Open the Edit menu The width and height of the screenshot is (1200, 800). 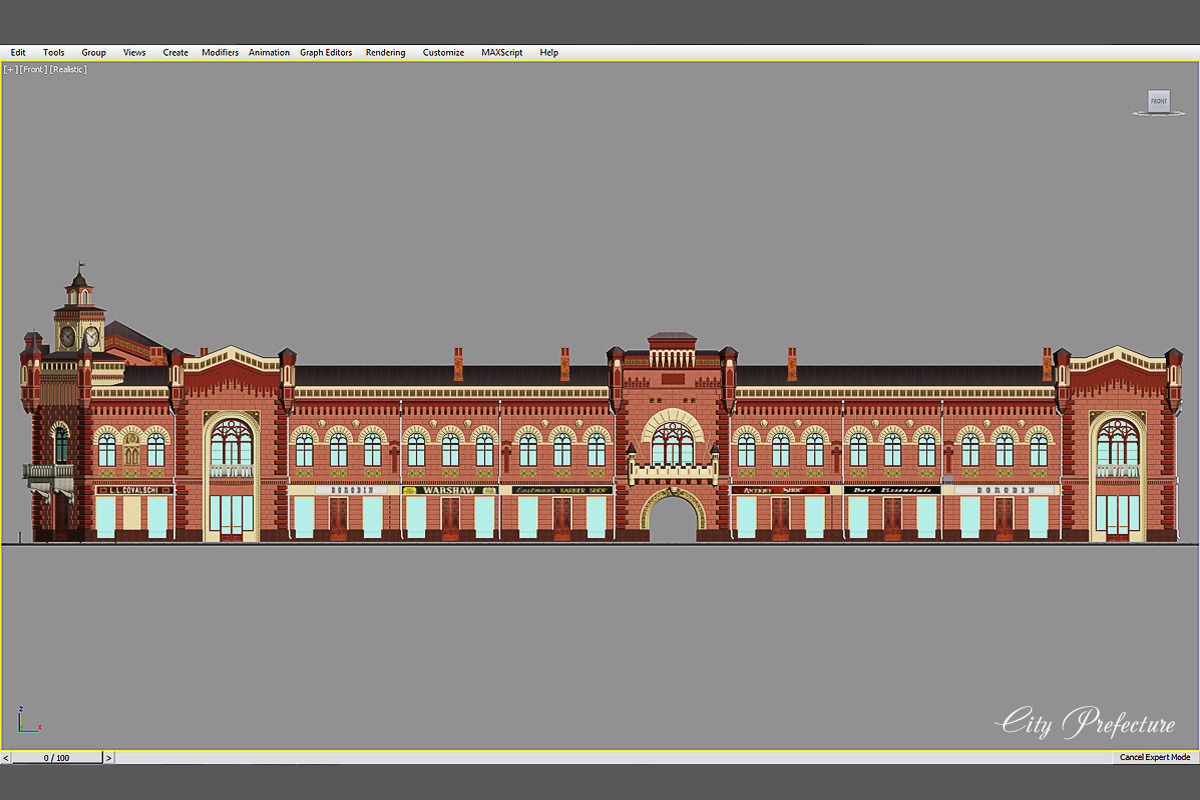[x=18, y=52]
